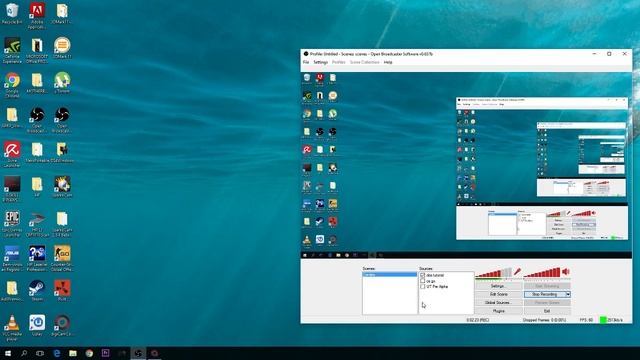The width and height of the screenshot is (640, 360).
Task: Adjust the desktop audio volume meter slider
Action: click(x=542, y=273)
